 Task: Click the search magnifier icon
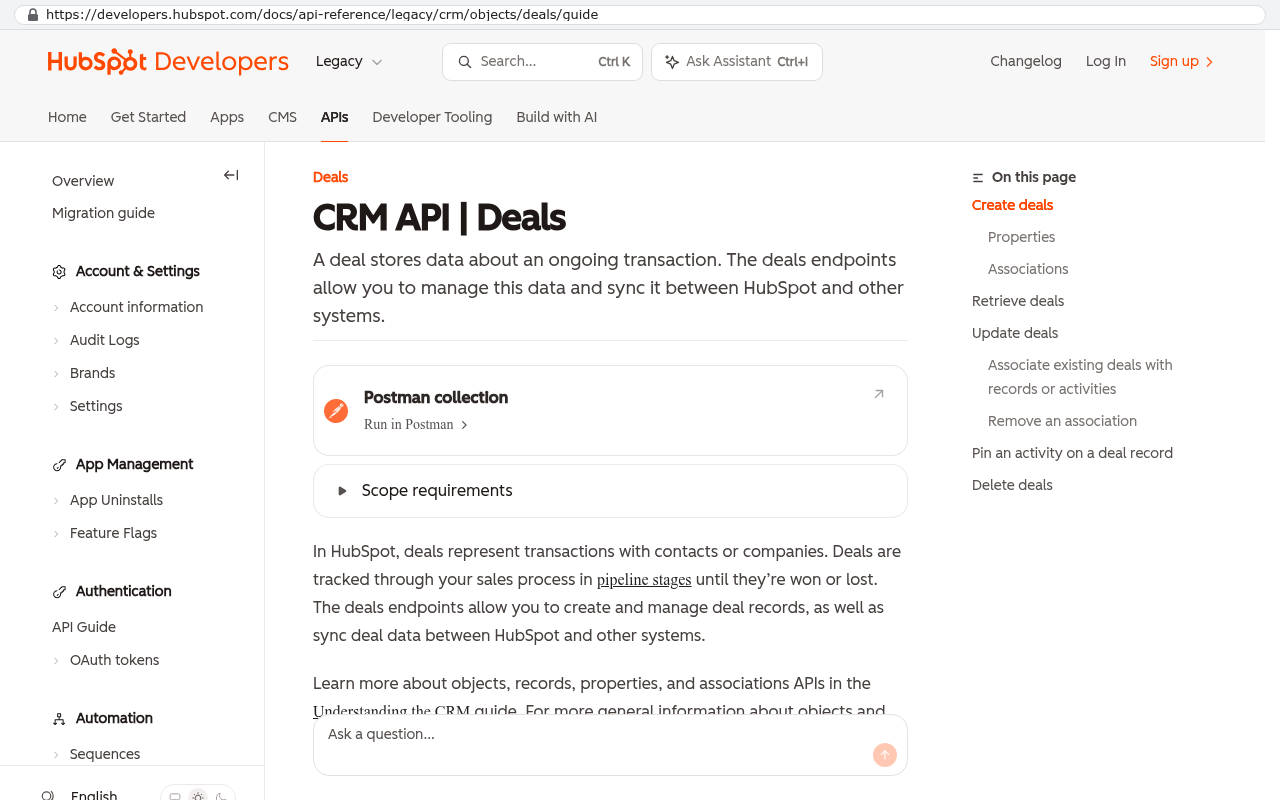(465, 62)
